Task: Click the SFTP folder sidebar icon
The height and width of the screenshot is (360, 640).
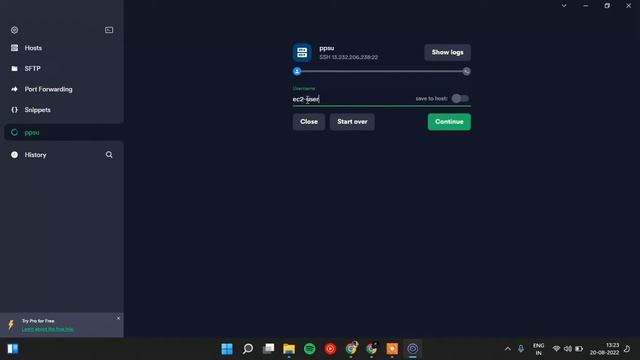Action: pos(15,69)
